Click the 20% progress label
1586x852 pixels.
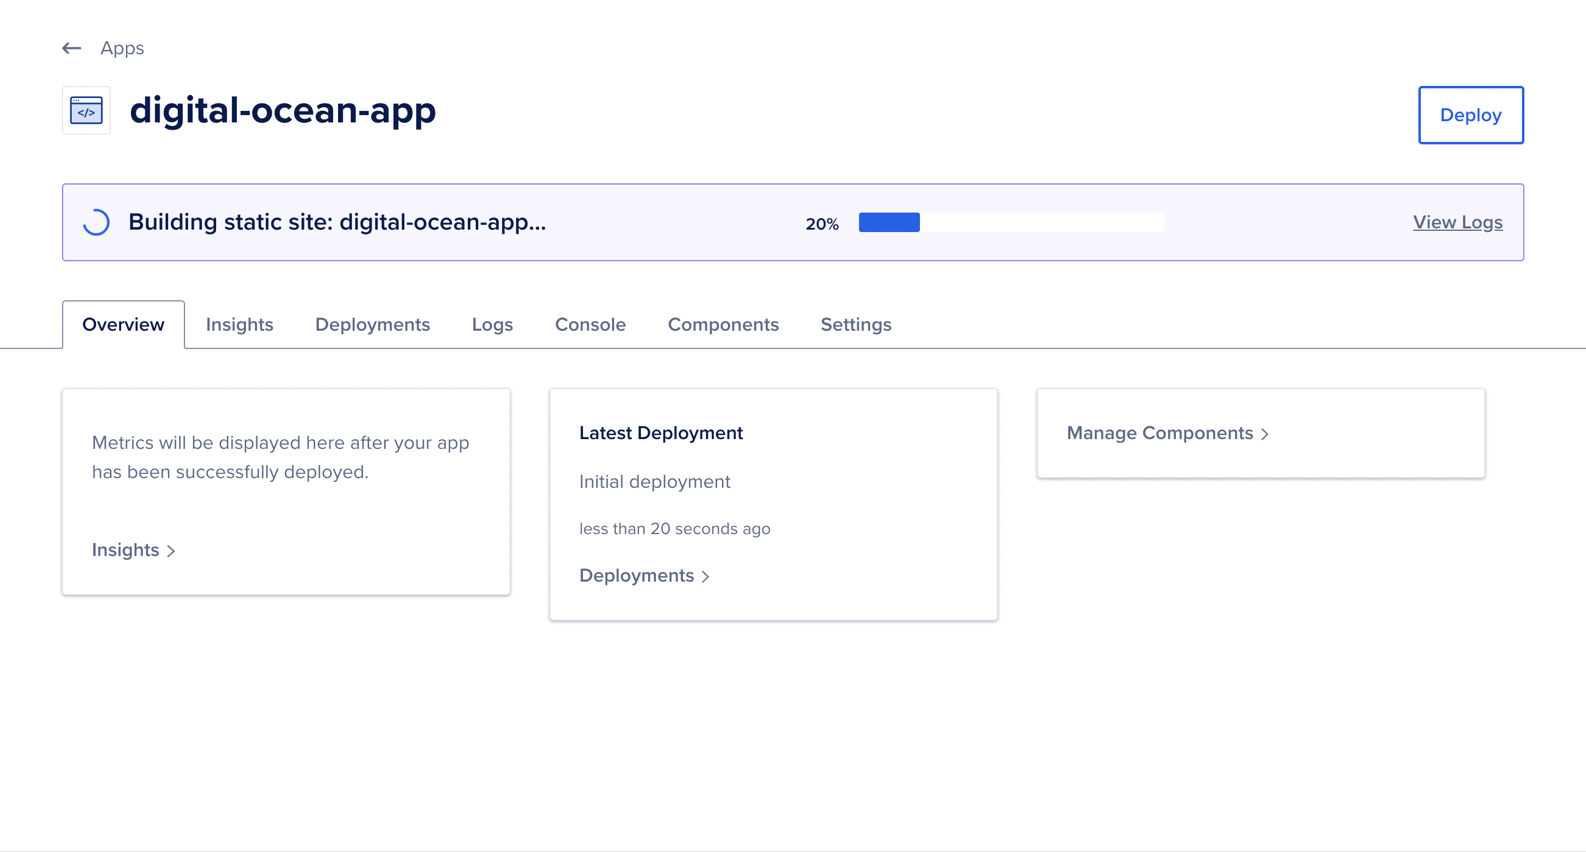click(x=822, y=224)
